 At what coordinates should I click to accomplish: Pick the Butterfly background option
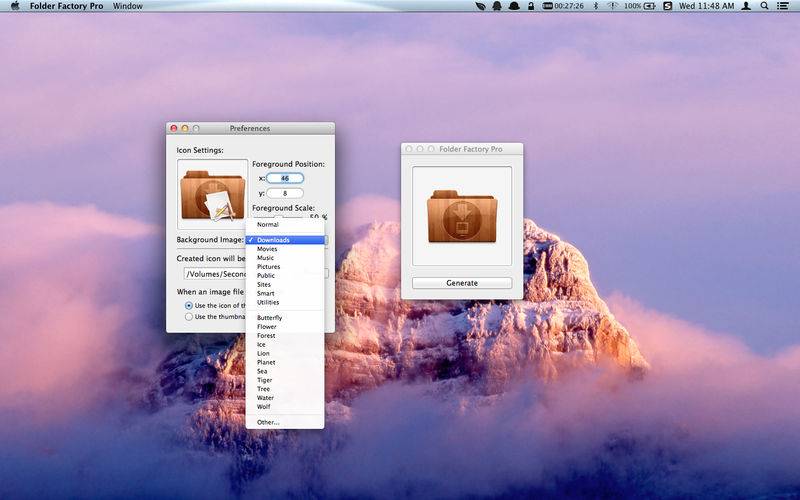(x=285, y=318)
